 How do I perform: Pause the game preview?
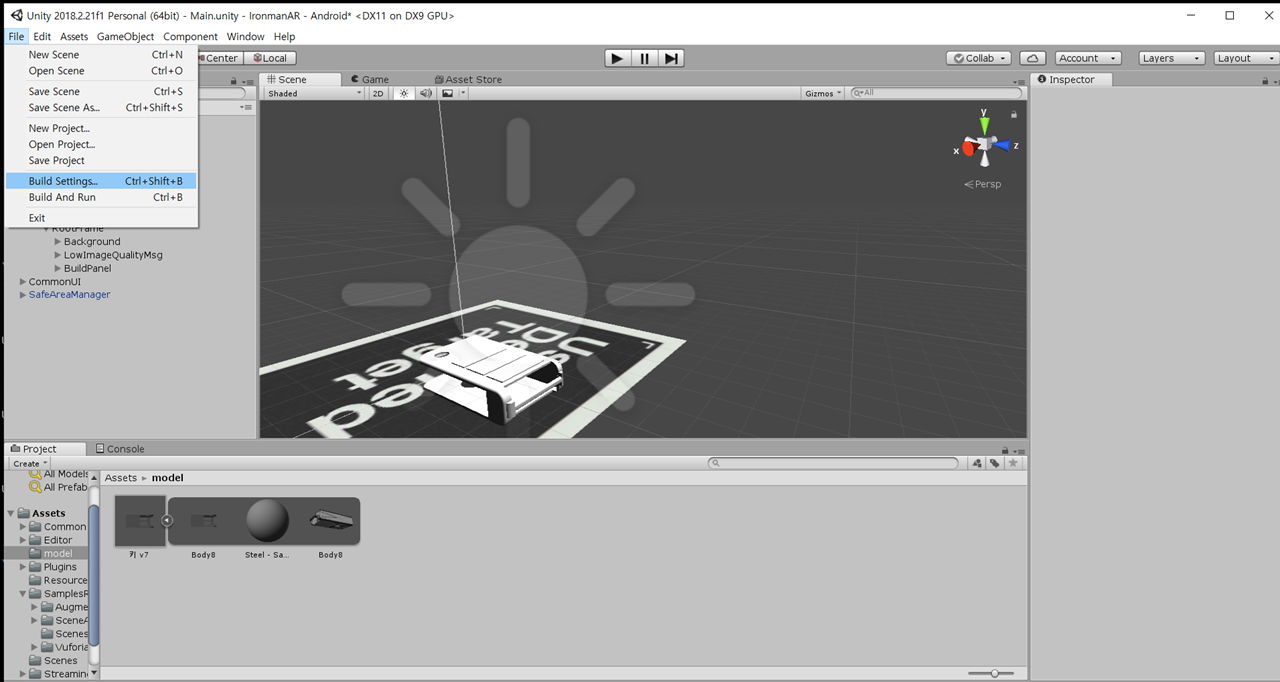coord(645,58)
